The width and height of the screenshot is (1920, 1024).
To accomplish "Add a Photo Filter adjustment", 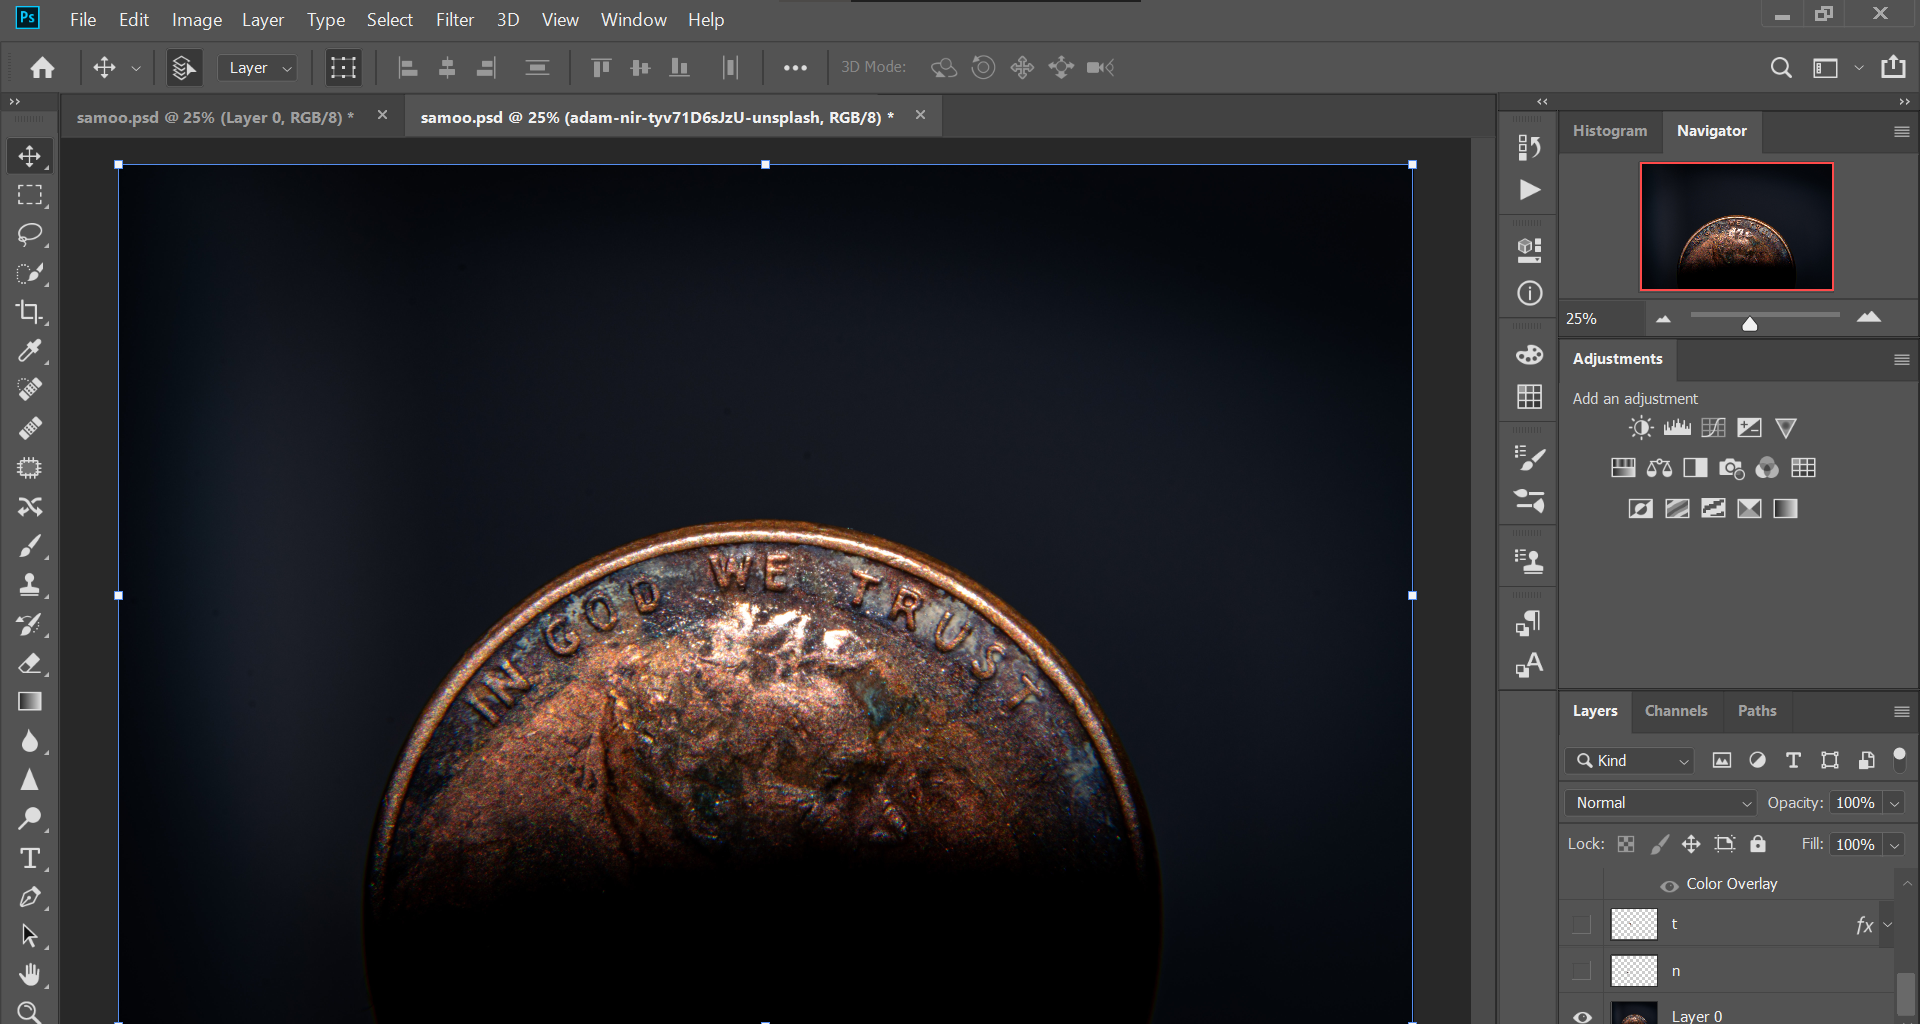I will 1731,468.
